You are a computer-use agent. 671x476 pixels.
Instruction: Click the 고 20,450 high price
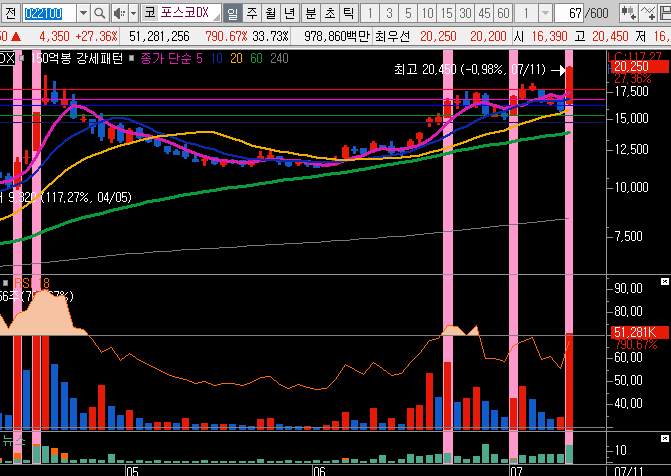pos(600,37)
